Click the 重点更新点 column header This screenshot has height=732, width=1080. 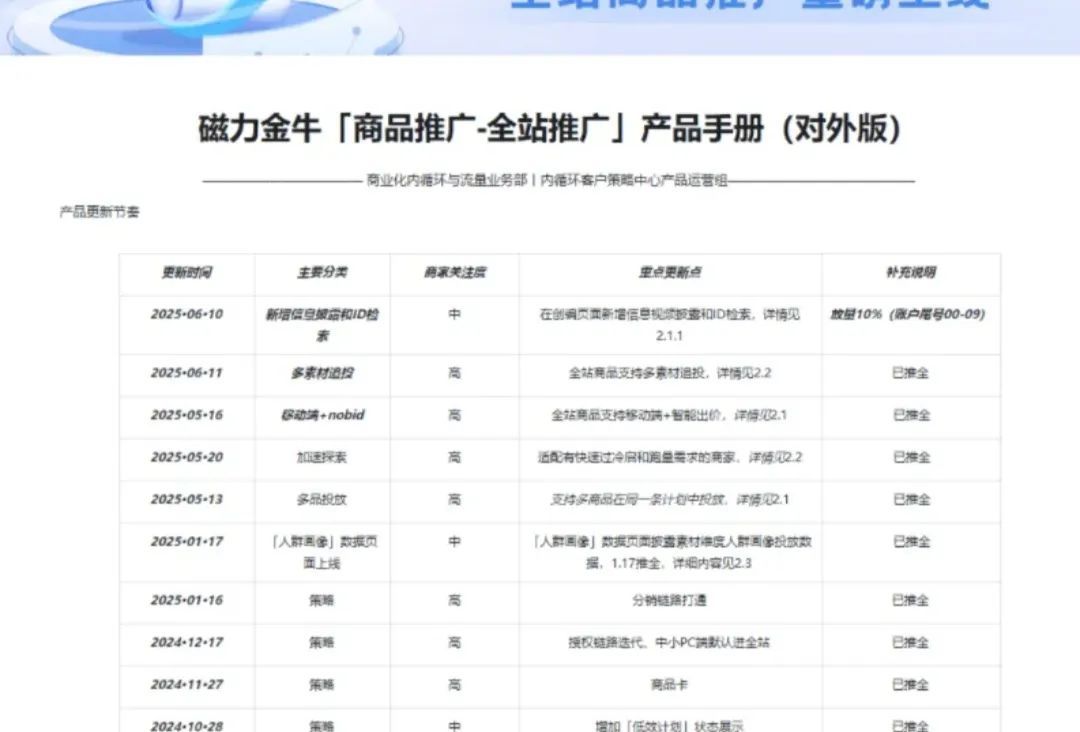(x=669, y=273)
